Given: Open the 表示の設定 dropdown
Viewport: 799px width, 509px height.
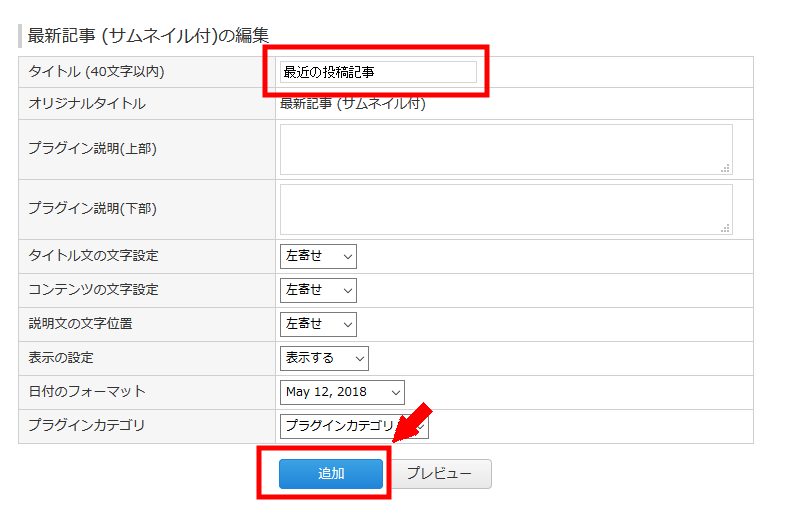Looking at the screenshot, I should click(x=324, y=358).
